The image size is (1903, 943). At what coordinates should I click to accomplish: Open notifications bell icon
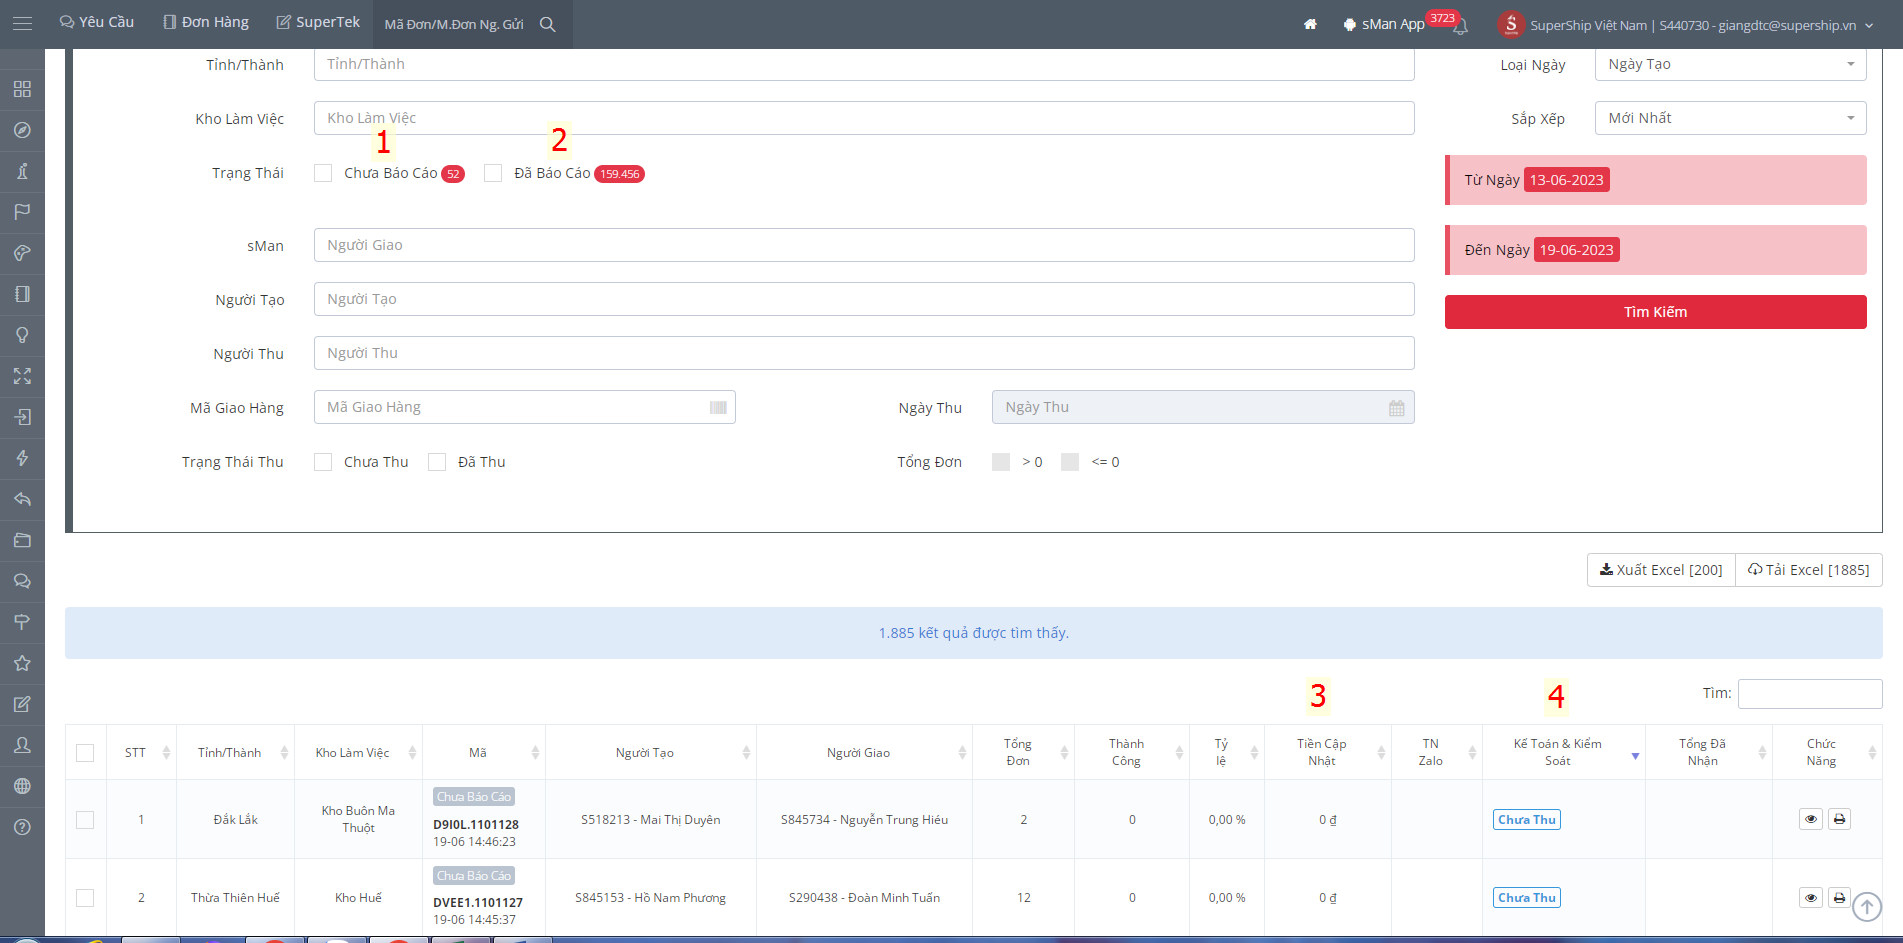[1460, 26]
